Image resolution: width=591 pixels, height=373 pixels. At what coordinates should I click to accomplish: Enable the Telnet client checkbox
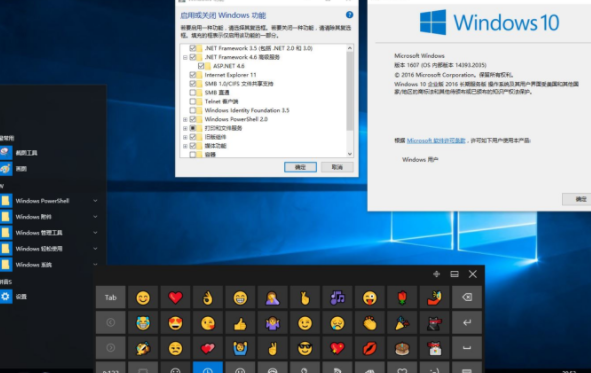[x=193, y=101]
